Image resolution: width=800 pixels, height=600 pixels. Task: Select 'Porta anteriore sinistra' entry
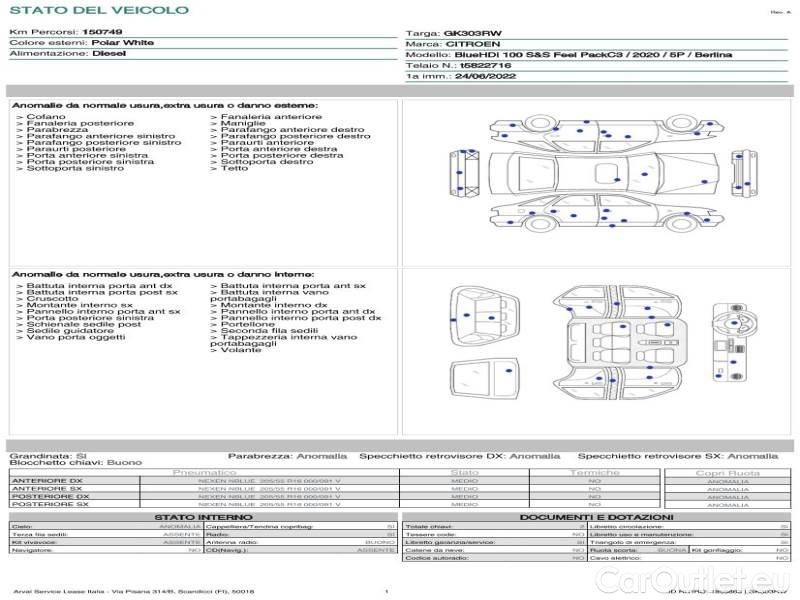(x=87, y=156)
